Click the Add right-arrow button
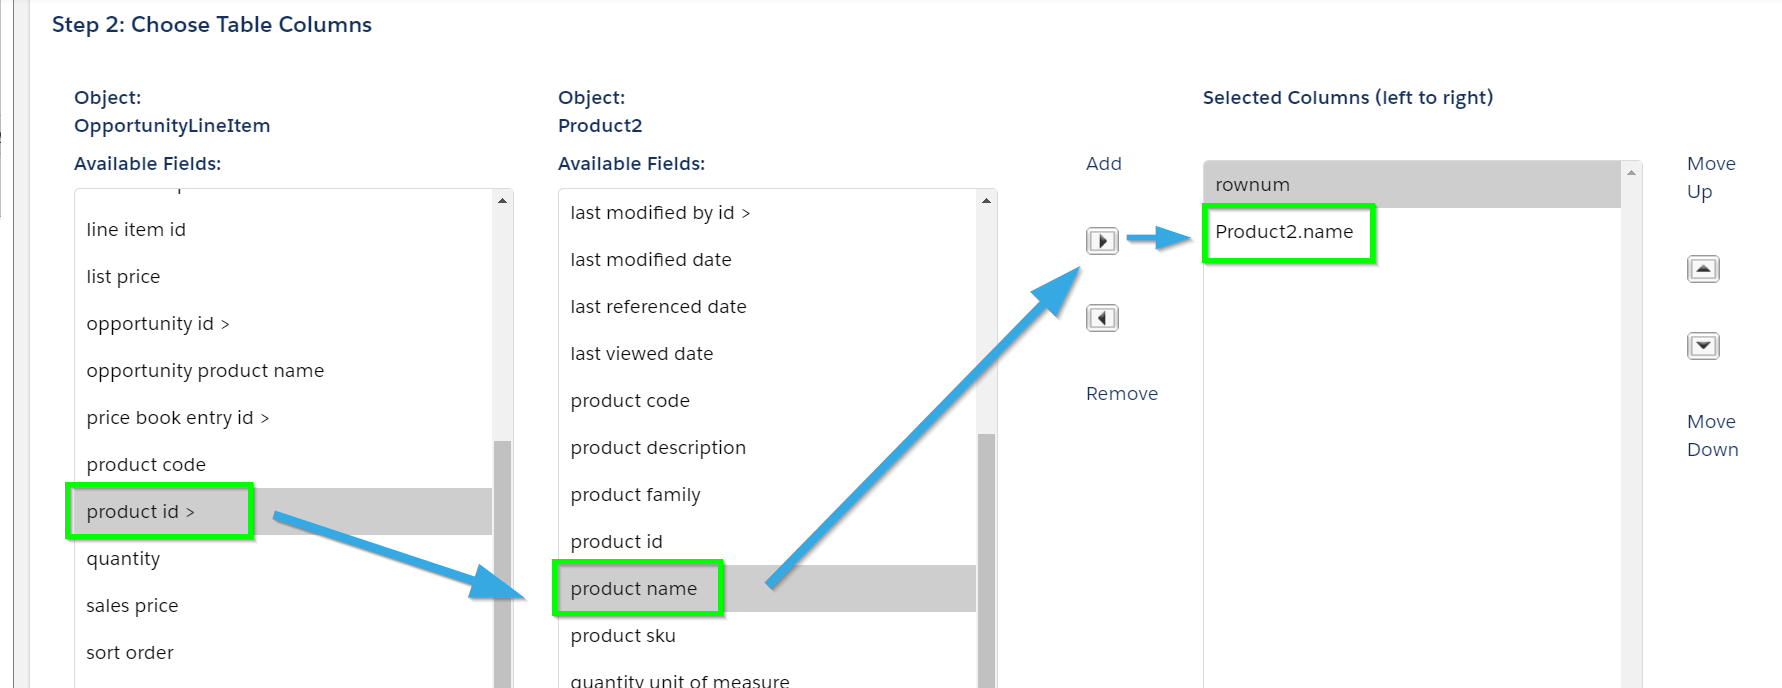The height and width of the screenshot is (688, 1782). (x=1102, y=241)
